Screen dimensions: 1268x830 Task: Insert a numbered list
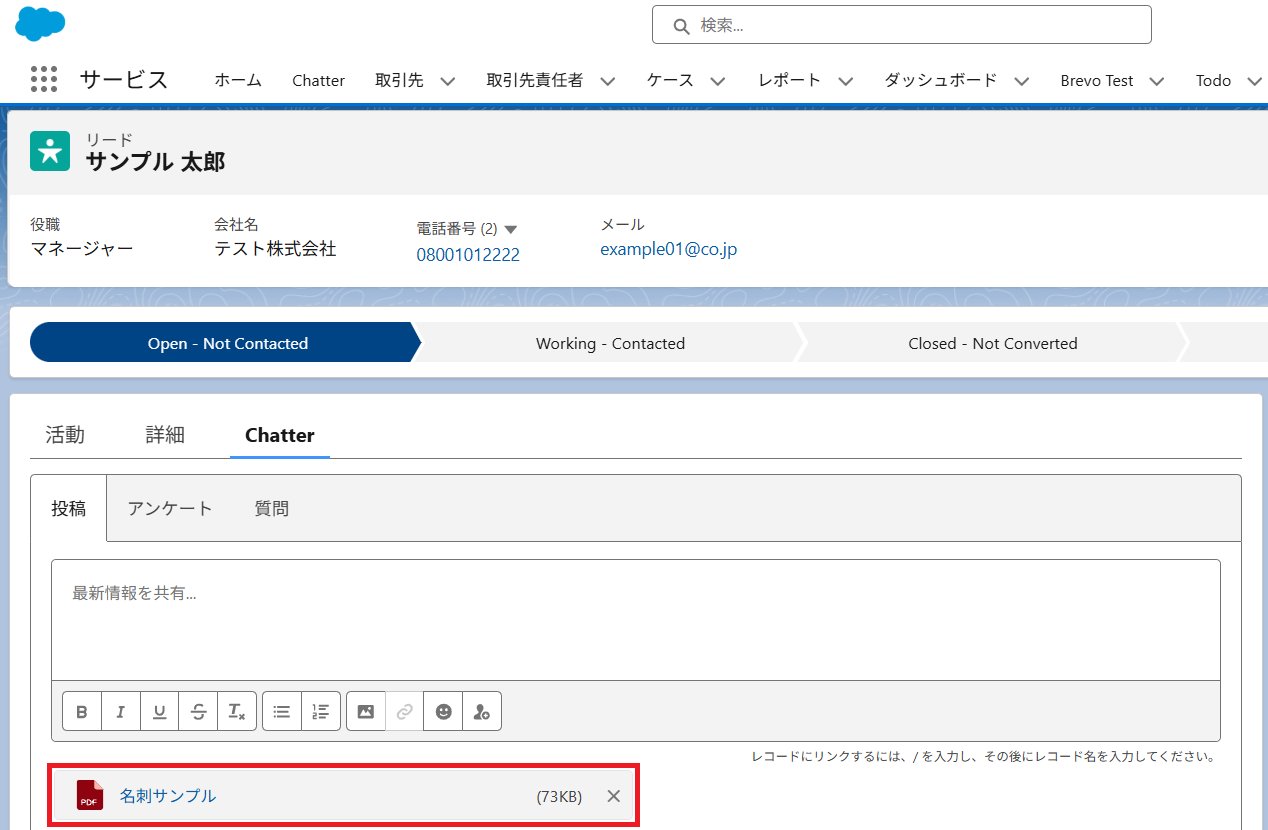(321, 712)
